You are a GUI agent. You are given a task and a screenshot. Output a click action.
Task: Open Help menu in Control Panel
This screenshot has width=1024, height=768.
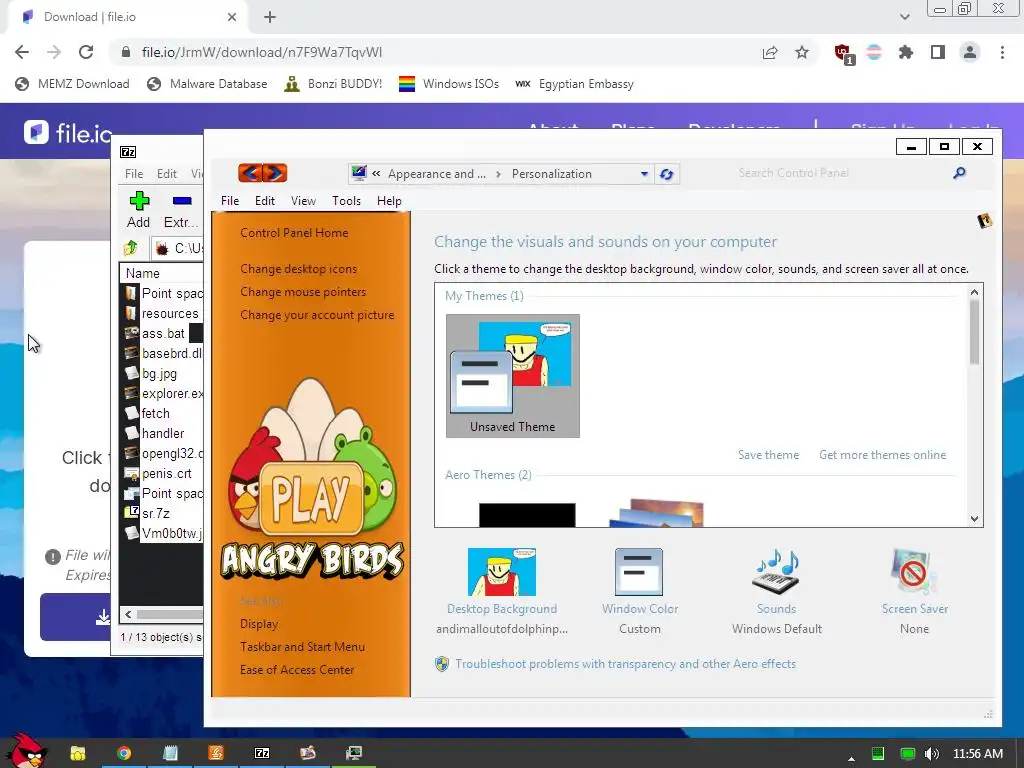tap(389, 201)
